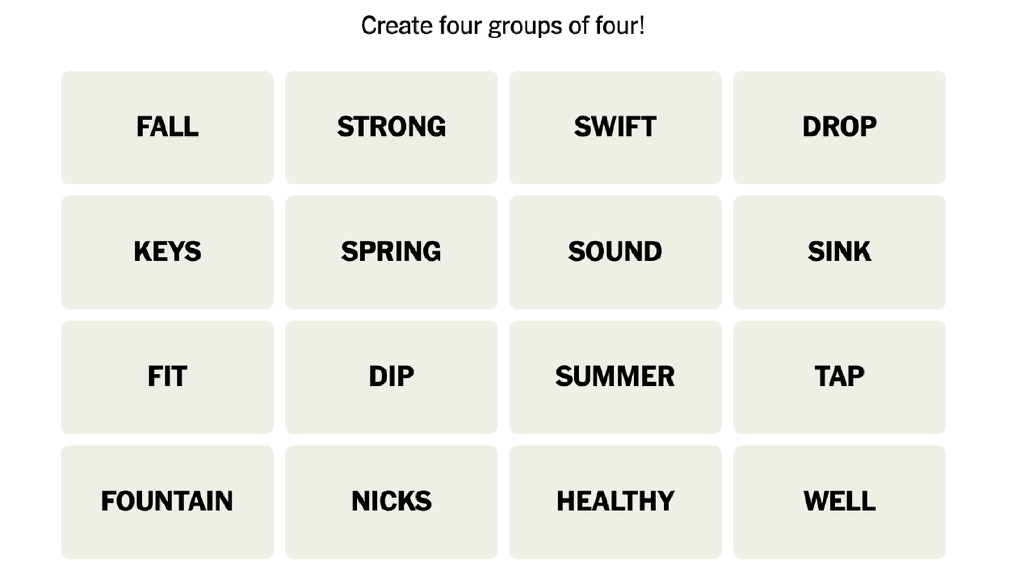Mark the FOUNTAIN card as selected
Viewport: 1024px width, 576px height.
point(167,502)
